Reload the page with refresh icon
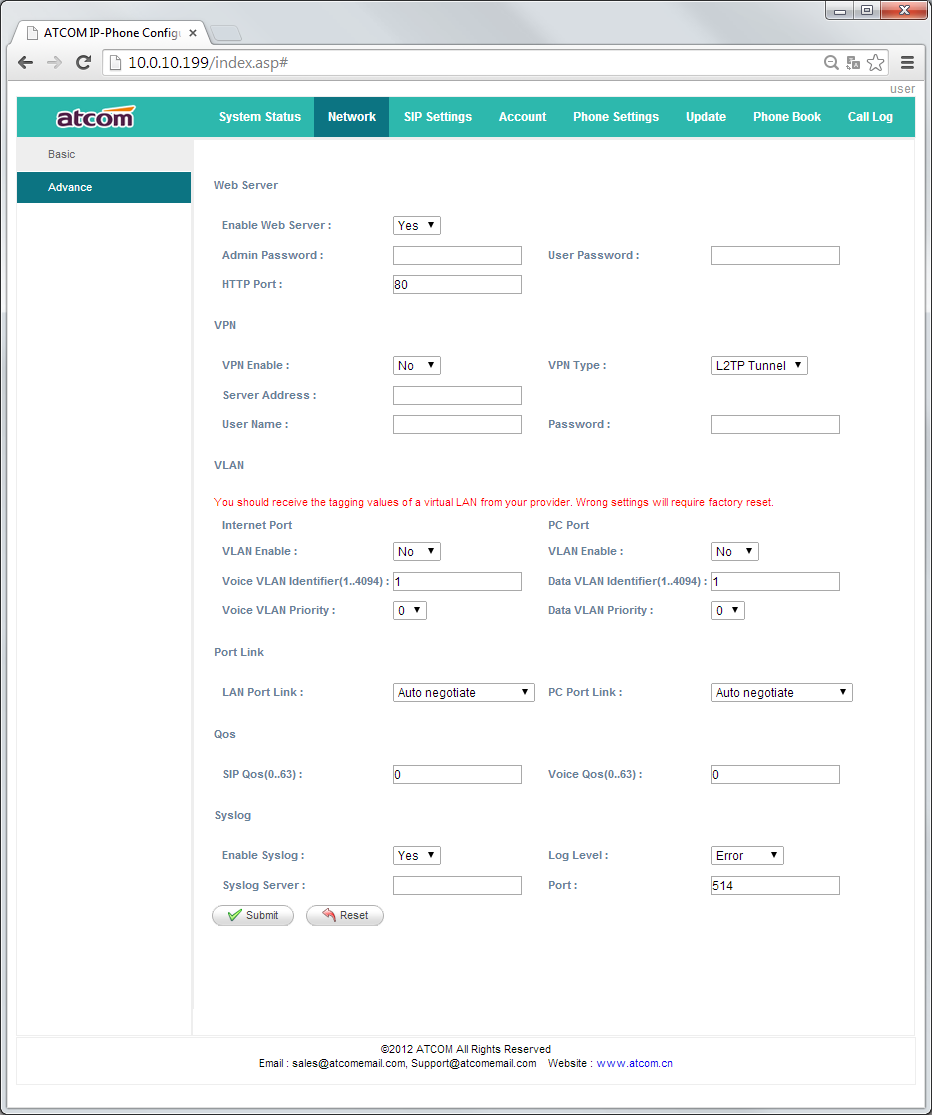The height and width of the screenshot is (1115, 932). pyautogui.click(x=84, y=62)
